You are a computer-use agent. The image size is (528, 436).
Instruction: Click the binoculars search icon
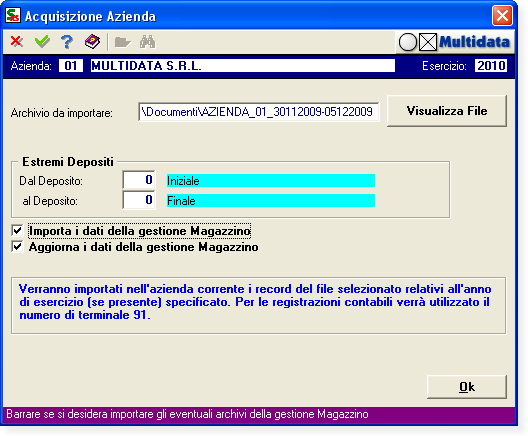click(x=148, y=42)
